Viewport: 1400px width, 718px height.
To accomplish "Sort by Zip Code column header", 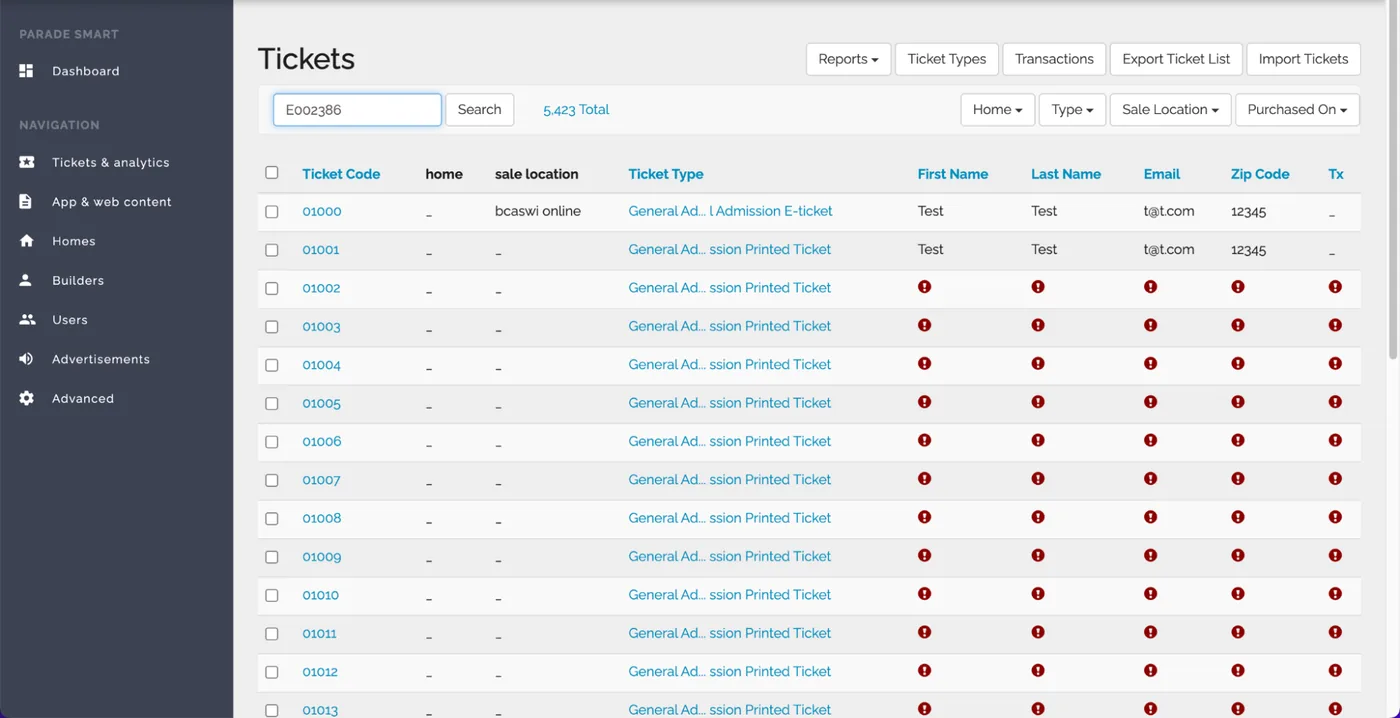I will 1260,174.
